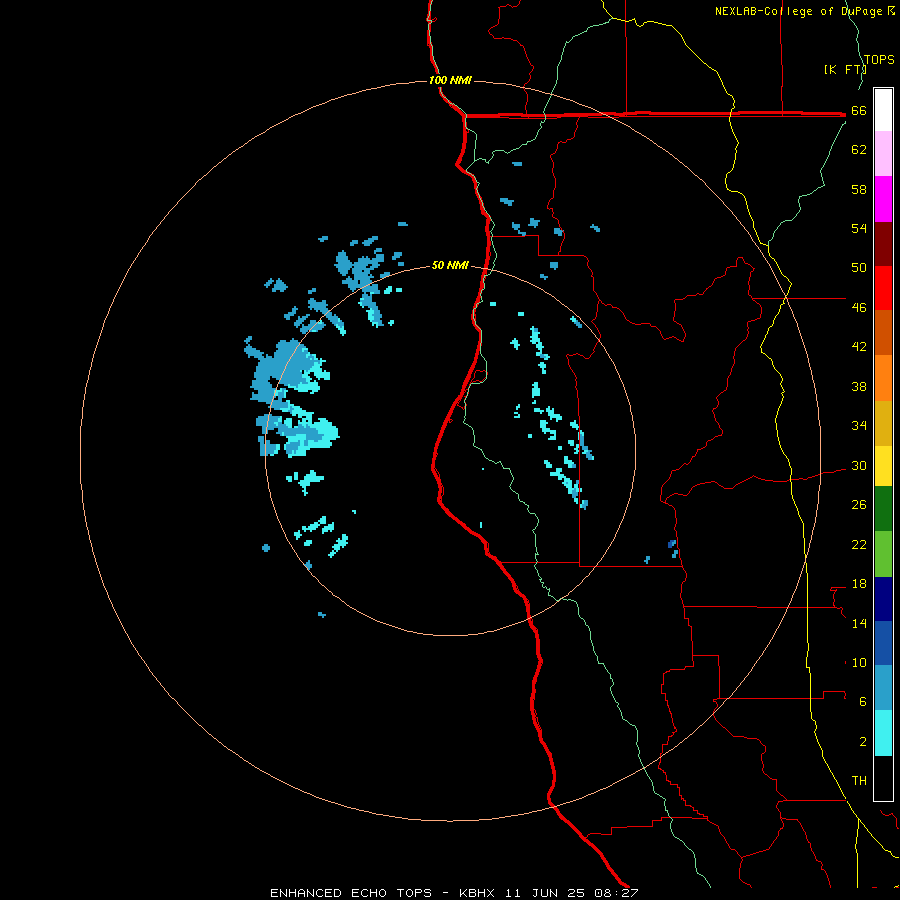The height and width of the screenshot is (900, 900).
Task: Click the black TH threshold legend swatch
Action: click(883, 778)
